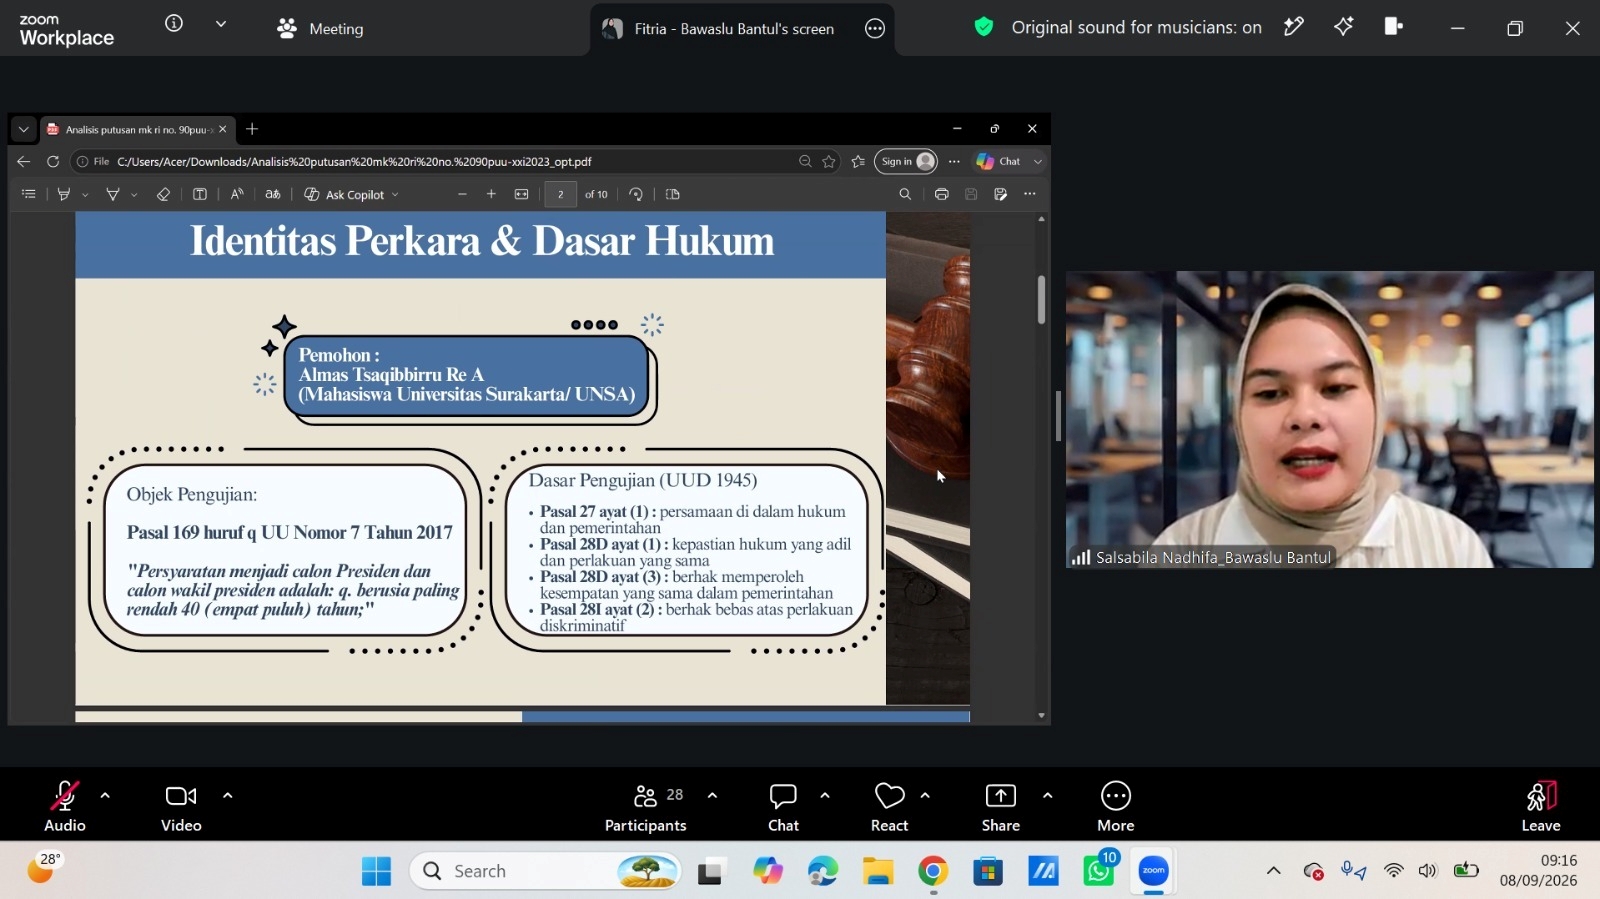The height and width of the screenshot is (899, 1600).
Task: Open screen share options ellipsis button
Action: [875, 29]
